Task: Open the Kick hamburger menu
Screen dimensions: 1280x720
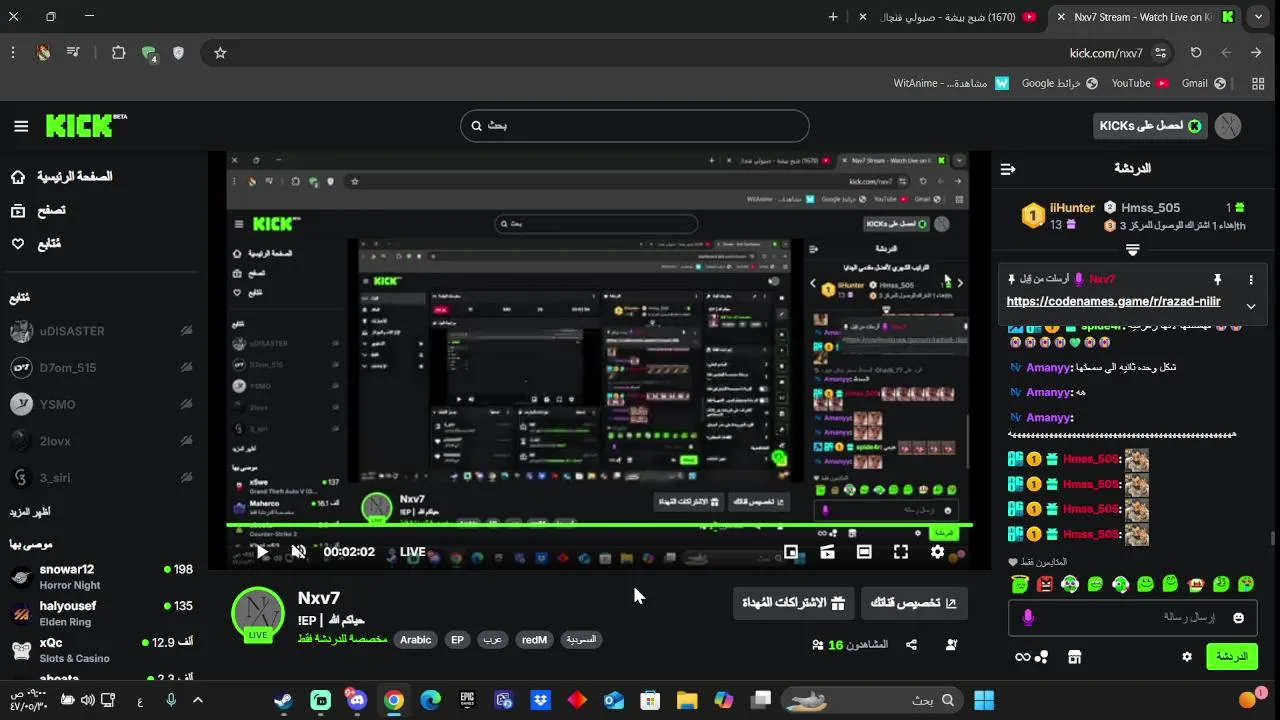Action: 21,126
